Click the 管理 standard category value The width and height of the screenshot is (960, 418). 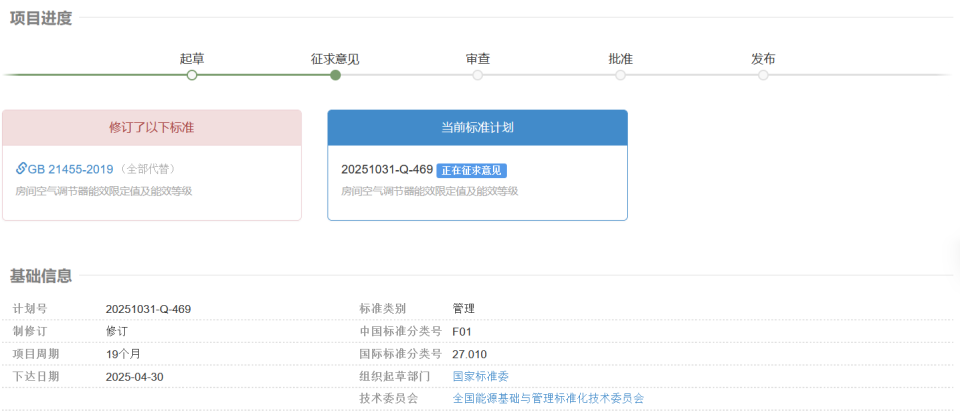point(463,309)
